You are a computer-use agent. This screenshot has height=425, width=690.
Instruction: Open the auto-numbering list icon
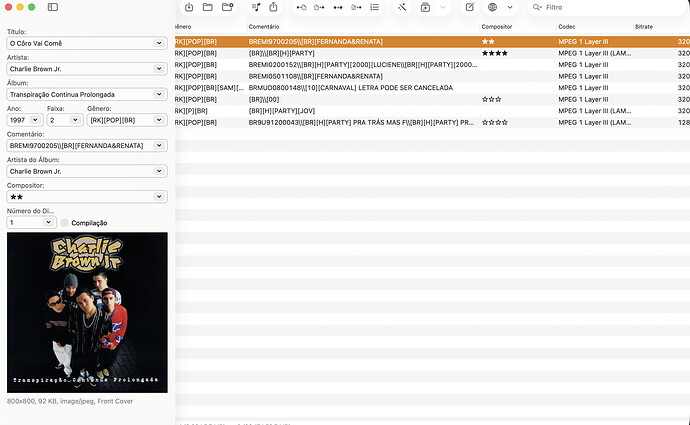[374, 7]
